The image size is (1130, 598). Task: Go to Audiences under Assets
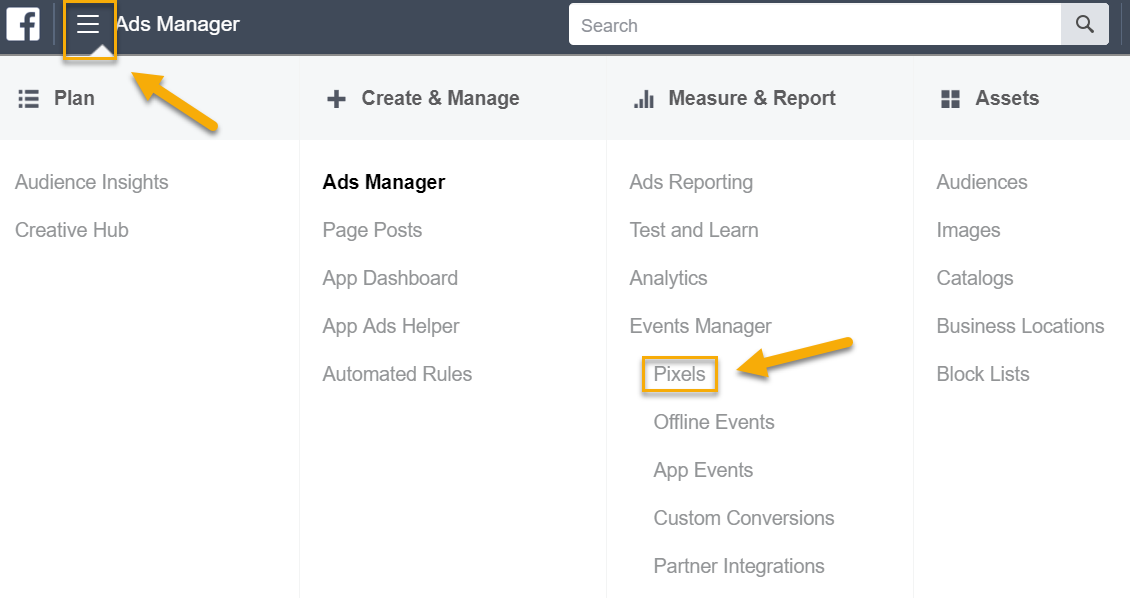pos(982,182)
